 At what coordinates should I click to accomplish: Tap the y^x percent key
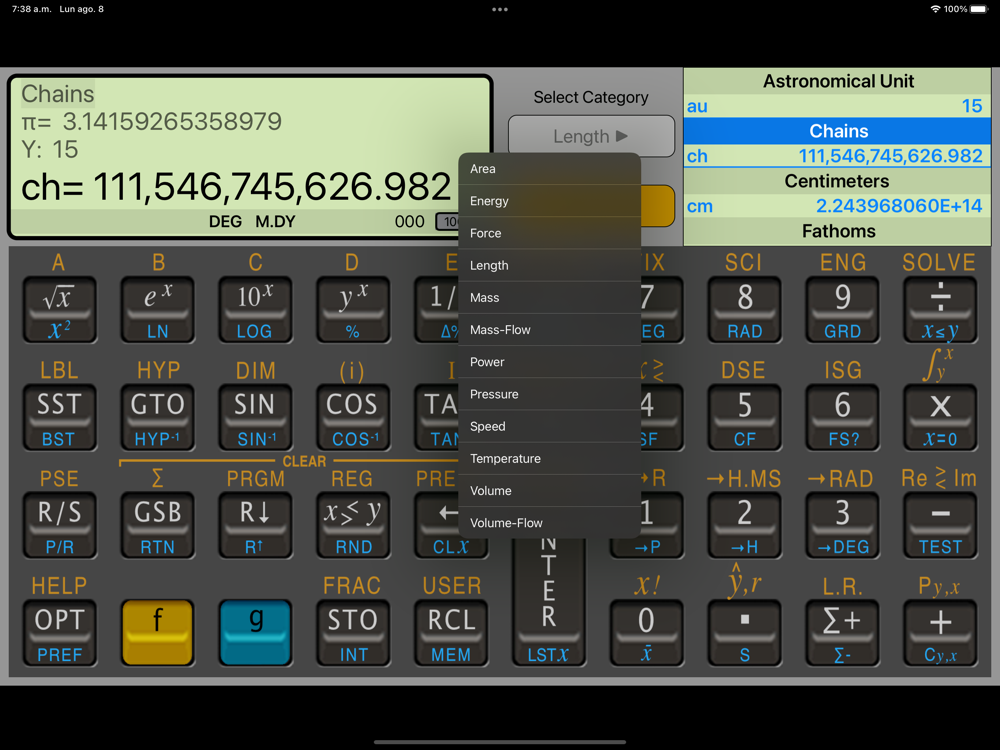353,310
